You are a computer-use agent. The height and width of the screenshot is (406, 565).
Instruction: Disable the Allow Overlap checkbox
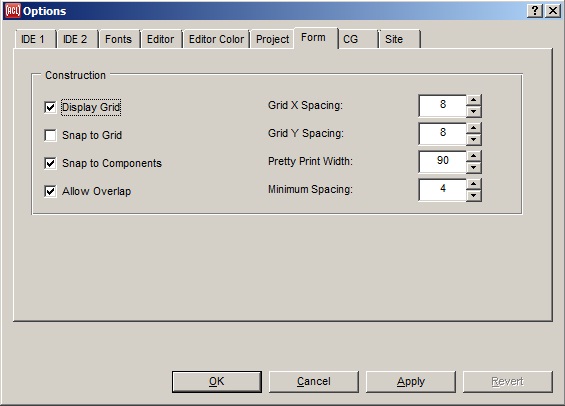[x=50, y=191]
